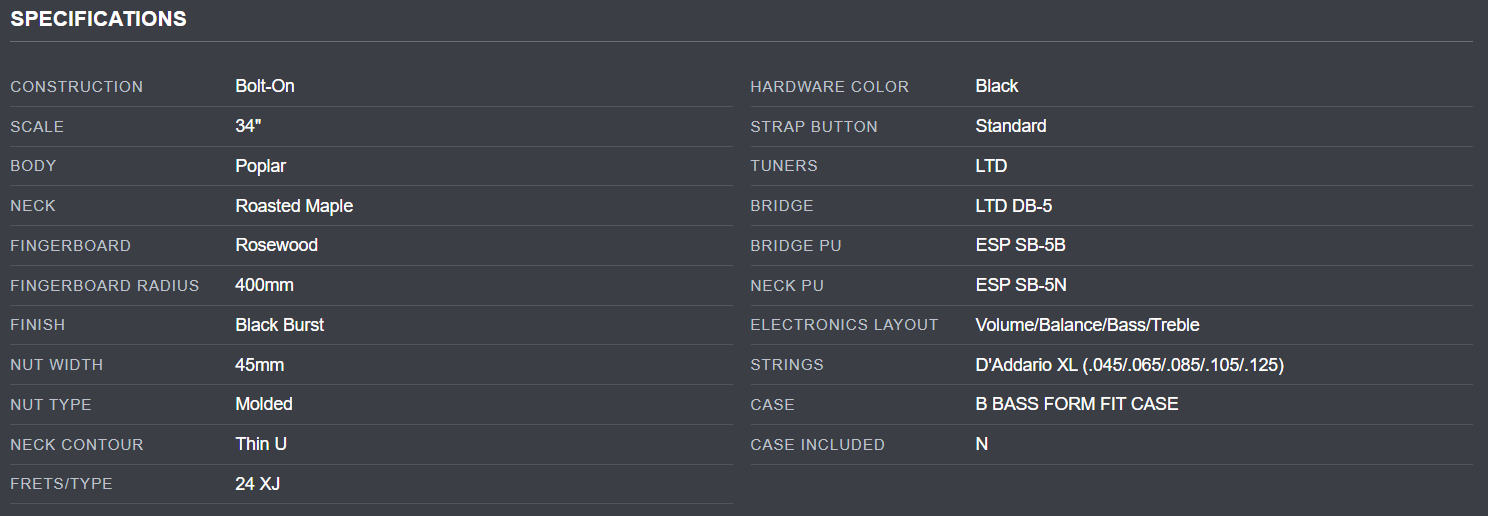Select the Poplar body value
1488x516 pixels.
tap(261, 166)
